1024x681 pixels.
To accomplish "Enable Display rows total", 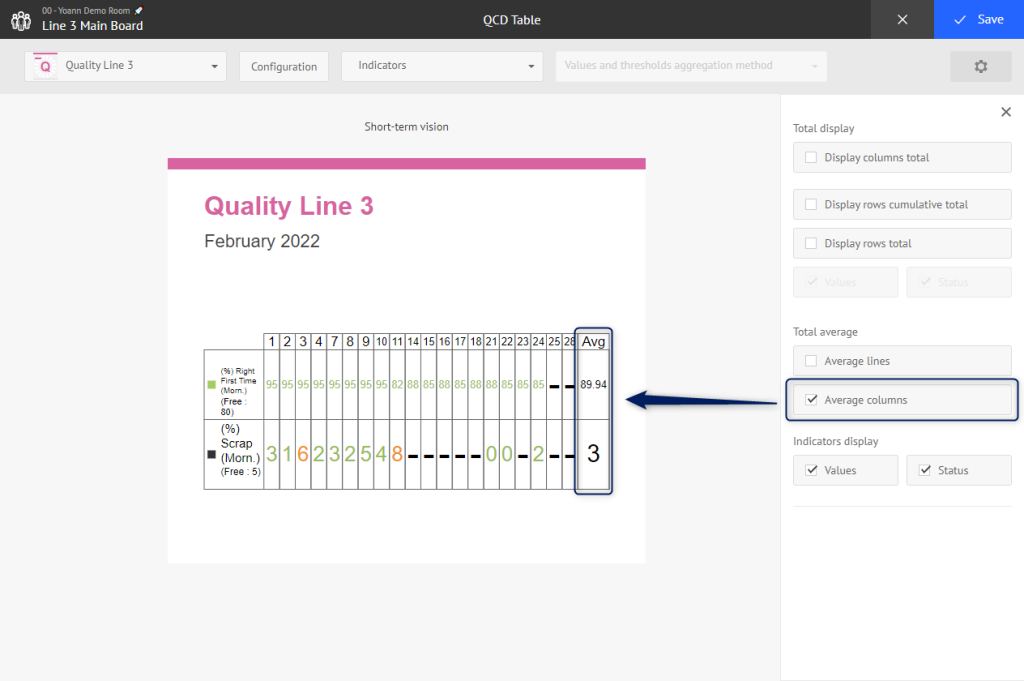I will 811,243.
